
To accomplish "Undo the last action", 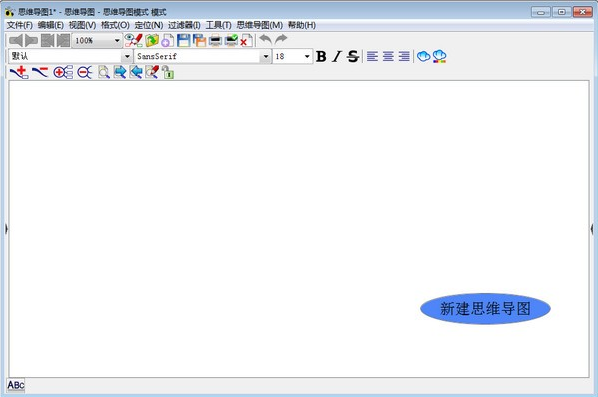I will pos(265,39).
